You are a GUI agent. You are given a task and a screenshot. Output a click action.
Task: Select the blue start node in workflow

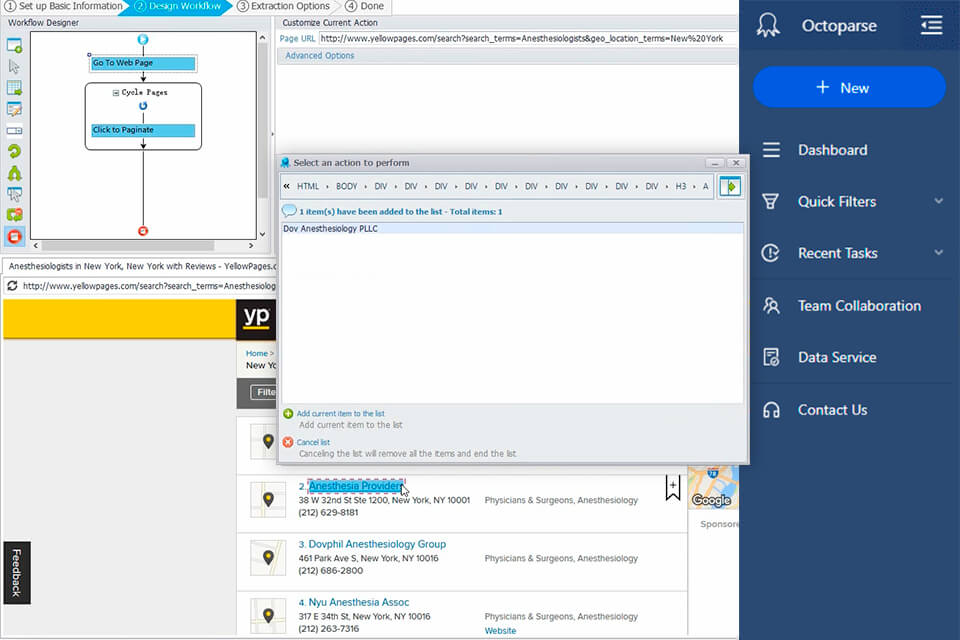pyautogui.click(x=143, y=39)
